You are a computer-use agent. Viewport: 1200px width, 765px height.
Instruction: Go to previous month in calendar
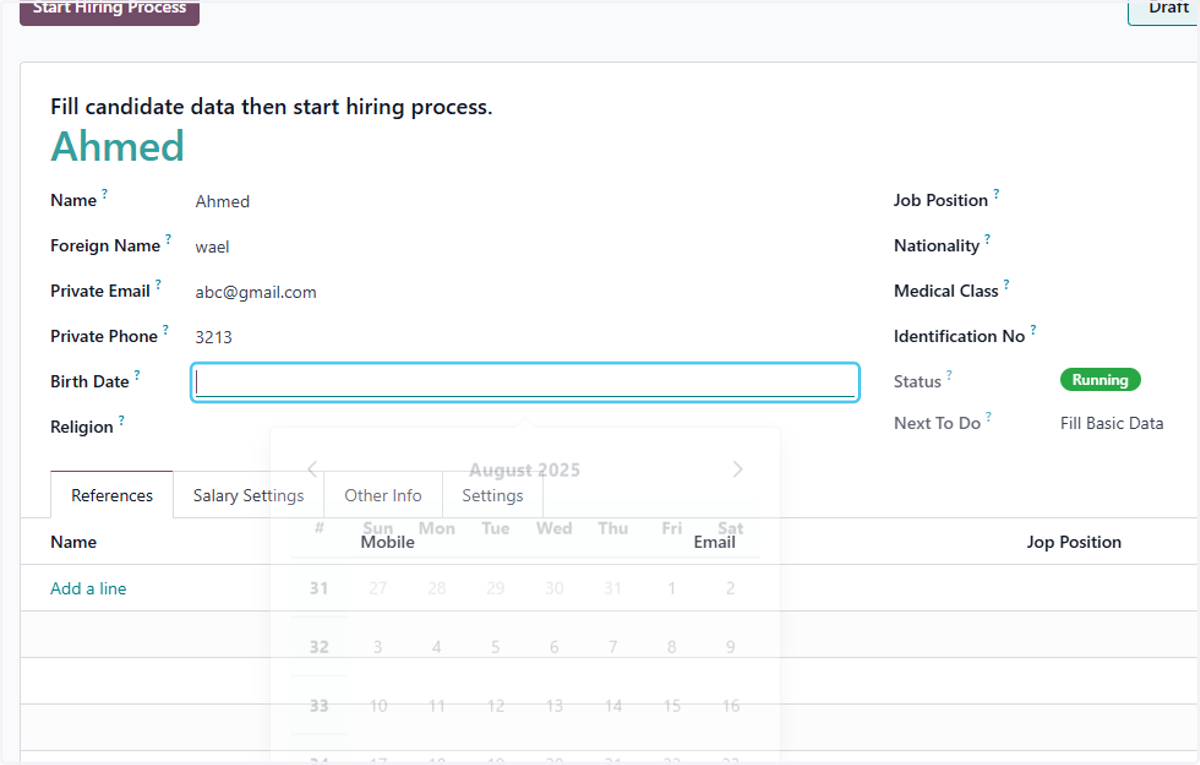(x=312, y=469)
